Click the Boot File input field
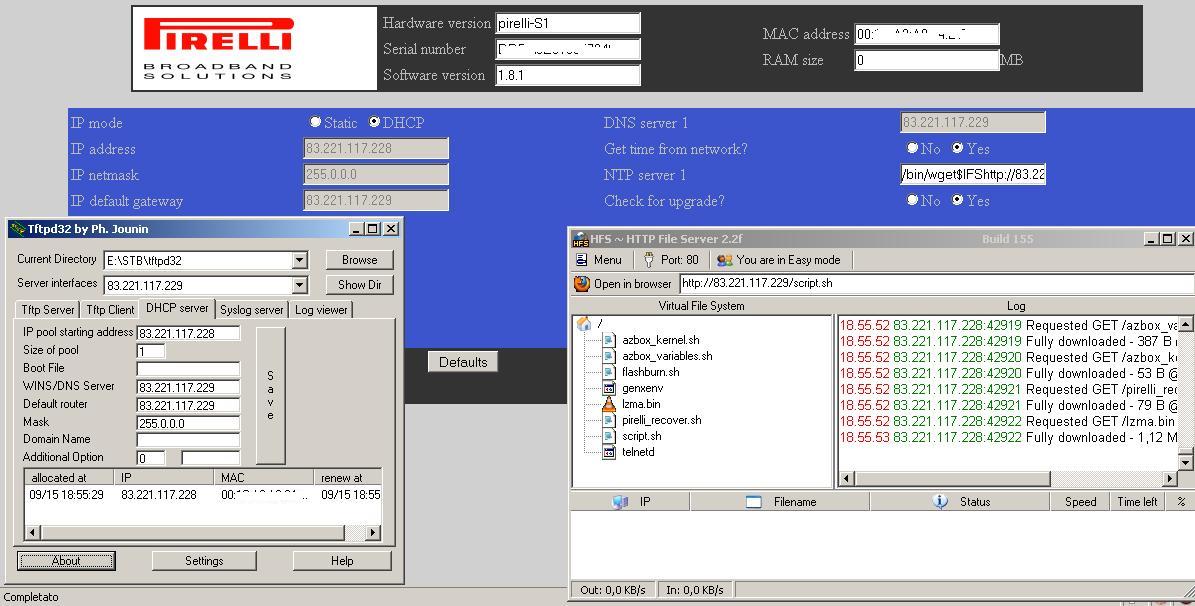1195x606 pixels. point(188,368)
